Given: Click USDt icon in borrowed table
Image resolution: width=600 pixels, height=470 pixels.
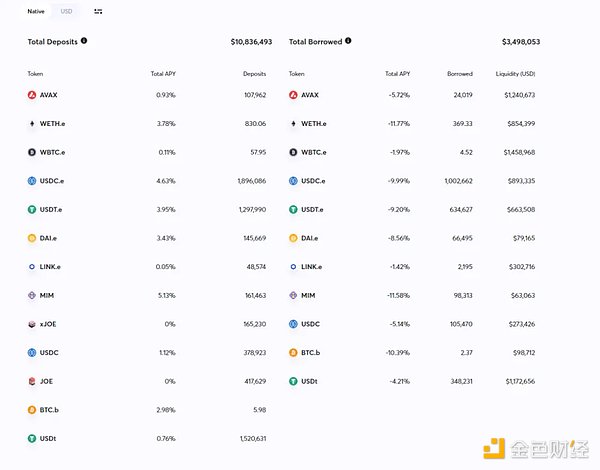Looking at the screenshot, I should tap(293, 381).
